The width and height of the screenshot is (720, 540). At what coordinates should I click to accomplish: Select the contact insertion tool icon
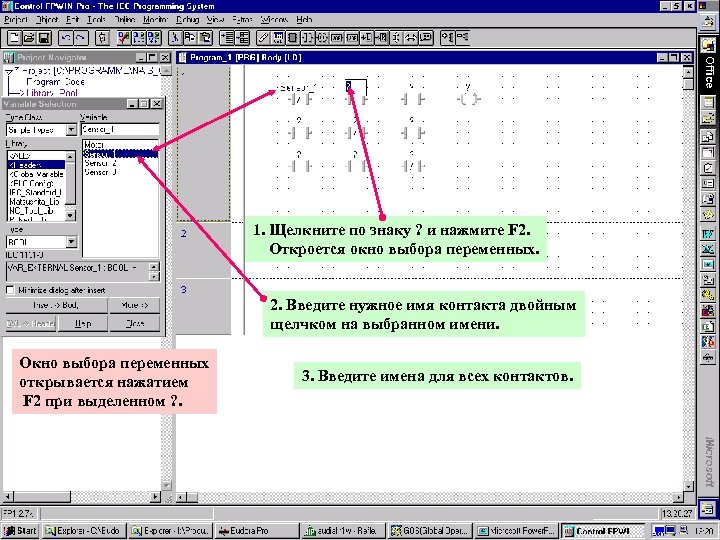coord(307,38)
